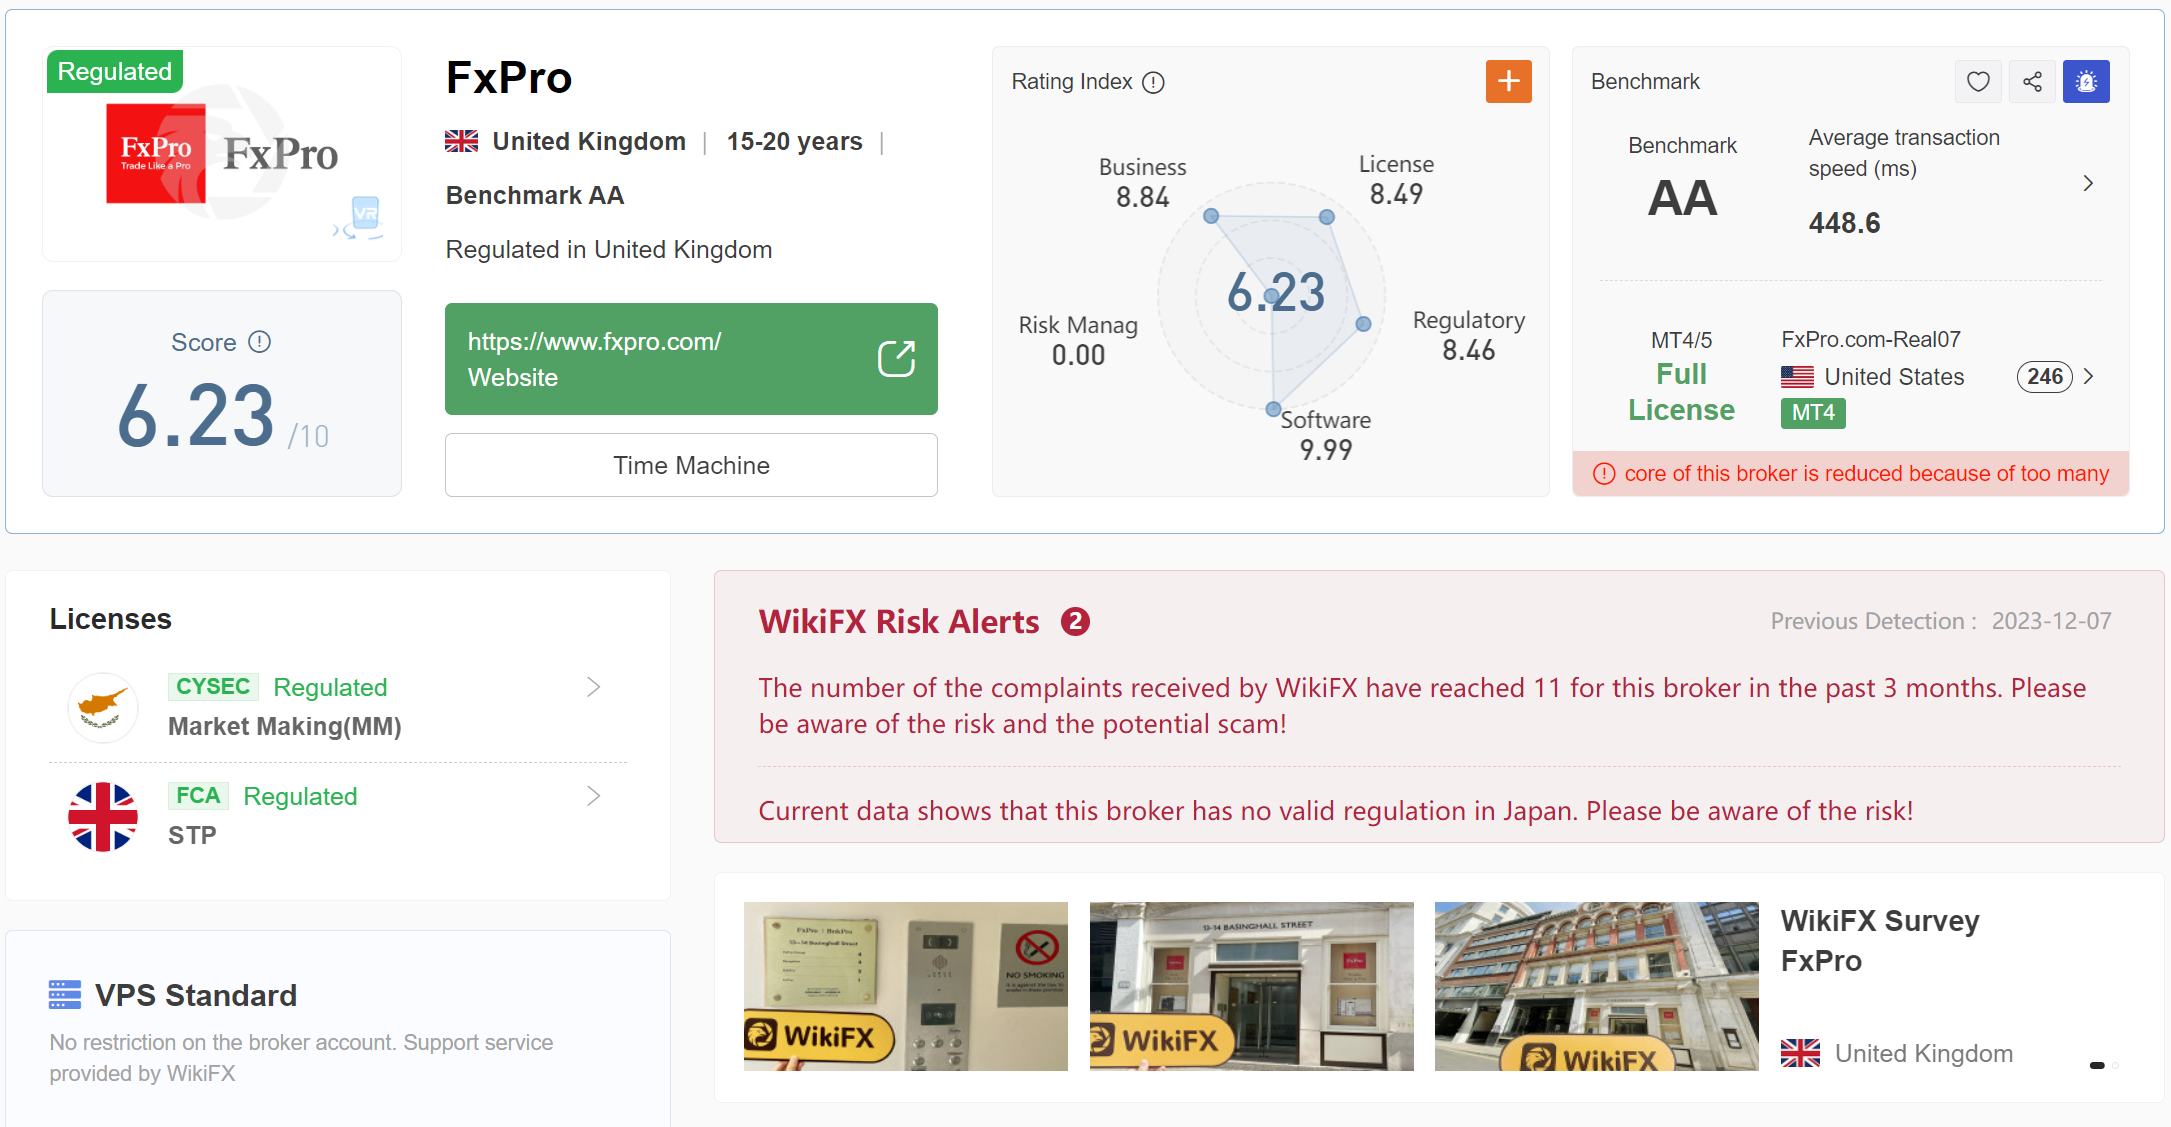Viewport: 2171px width, 1127px height.
Task: Click the green Regulated badge
Action: click(x=115, y=71)
